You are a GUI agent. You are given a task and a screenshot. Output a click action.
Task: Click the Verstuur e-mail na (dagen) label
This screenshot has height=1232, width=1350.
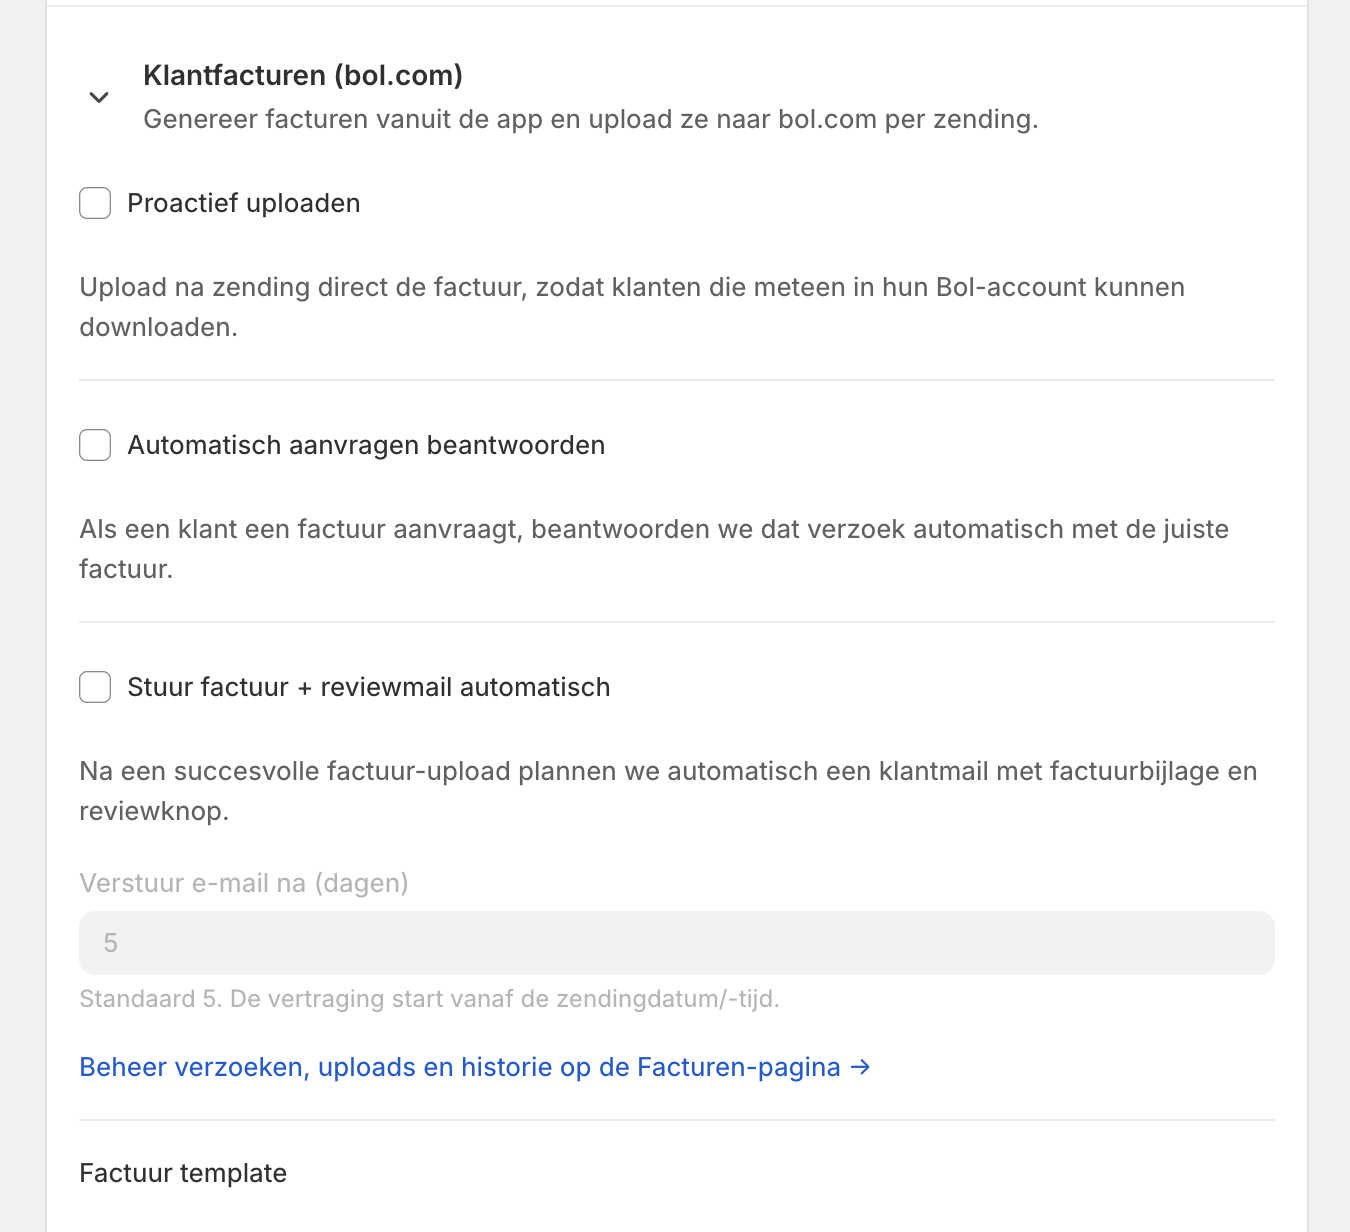click(244, 883)
